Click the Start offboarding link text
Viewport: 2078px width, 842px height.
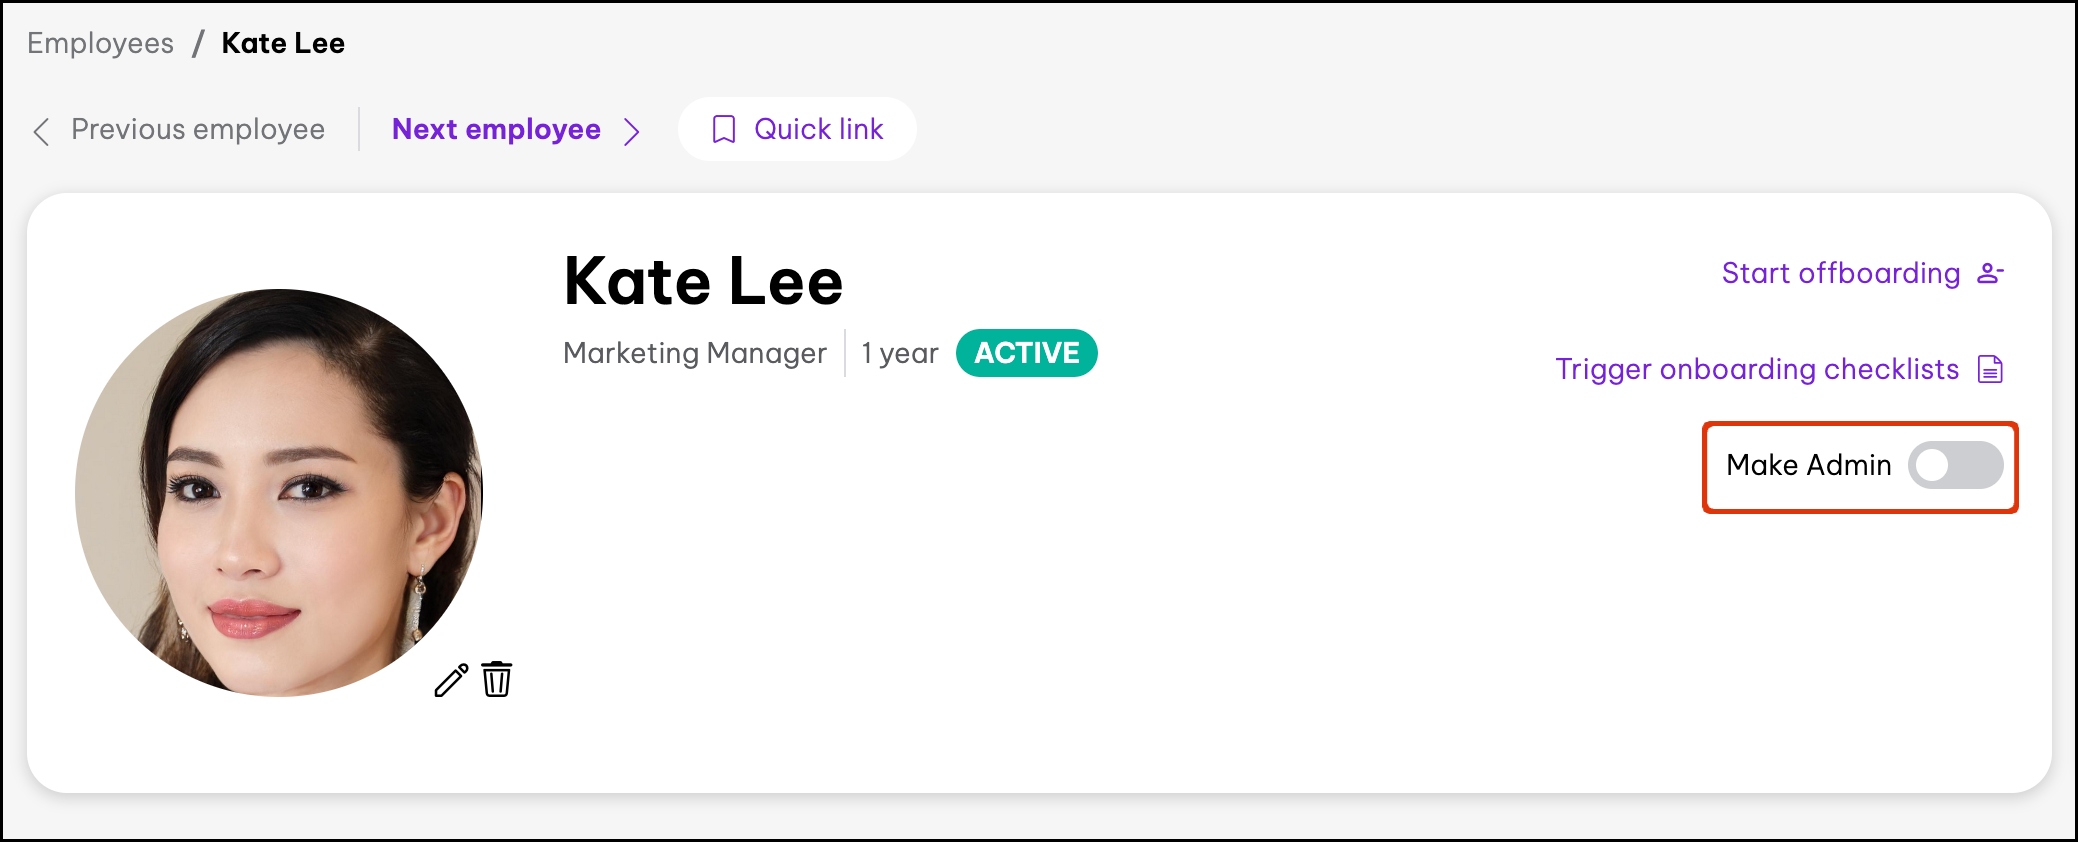coord(1840,273)
